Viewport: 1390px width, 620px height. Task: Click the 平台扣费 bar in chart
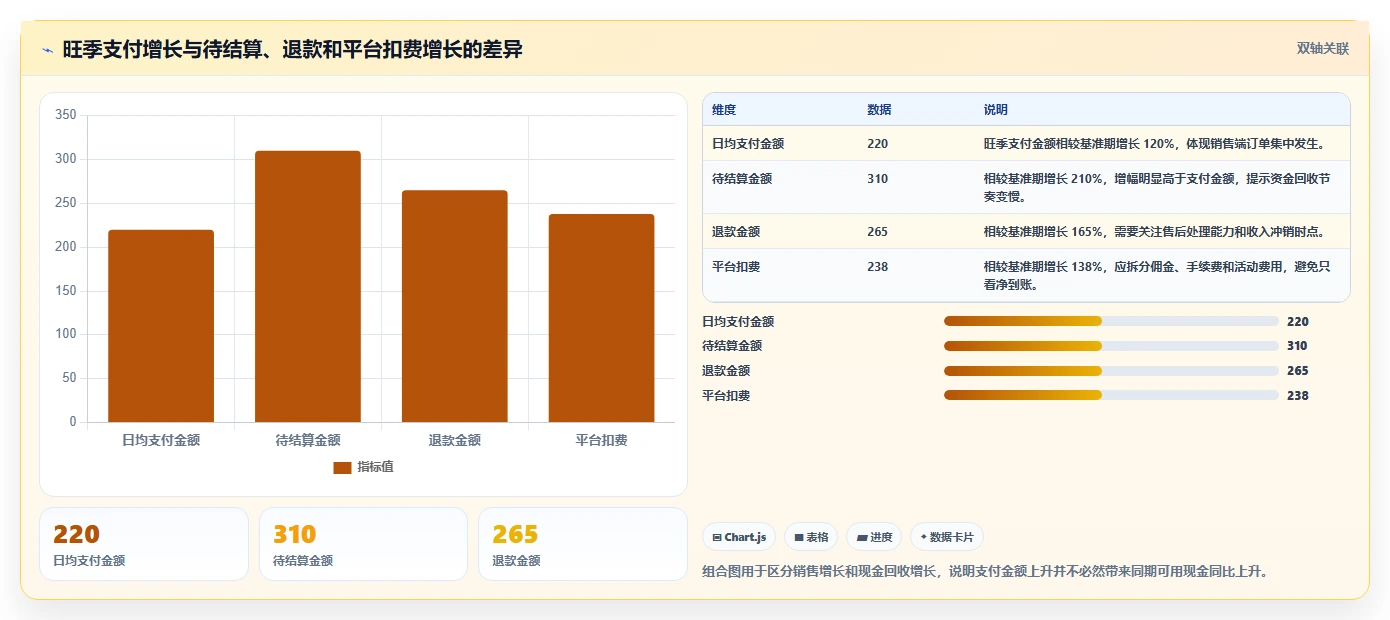(x=602, y=318)
